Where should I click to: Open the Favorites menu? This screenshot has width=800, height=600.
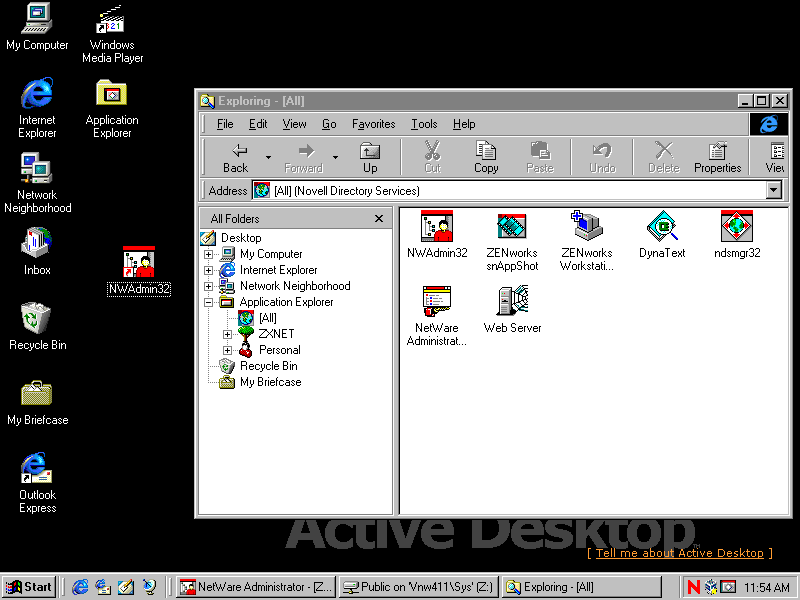click(x=373, y=124)
